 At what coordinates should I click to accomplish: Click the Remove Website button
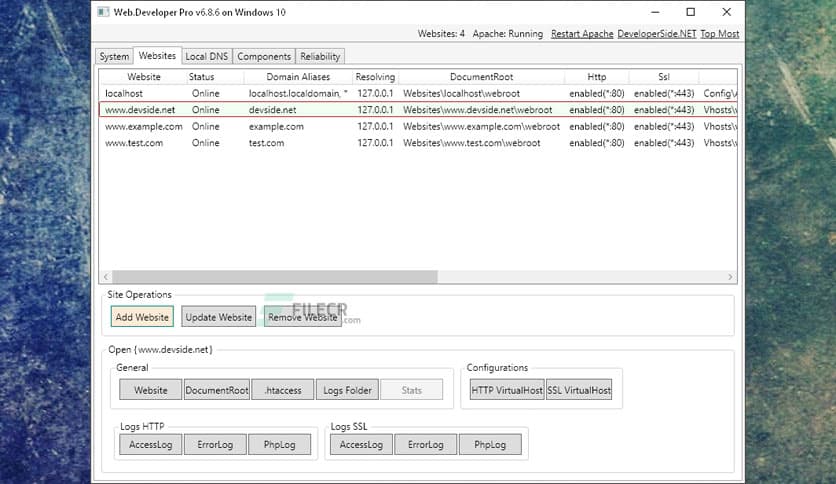[x=302, y=317]
